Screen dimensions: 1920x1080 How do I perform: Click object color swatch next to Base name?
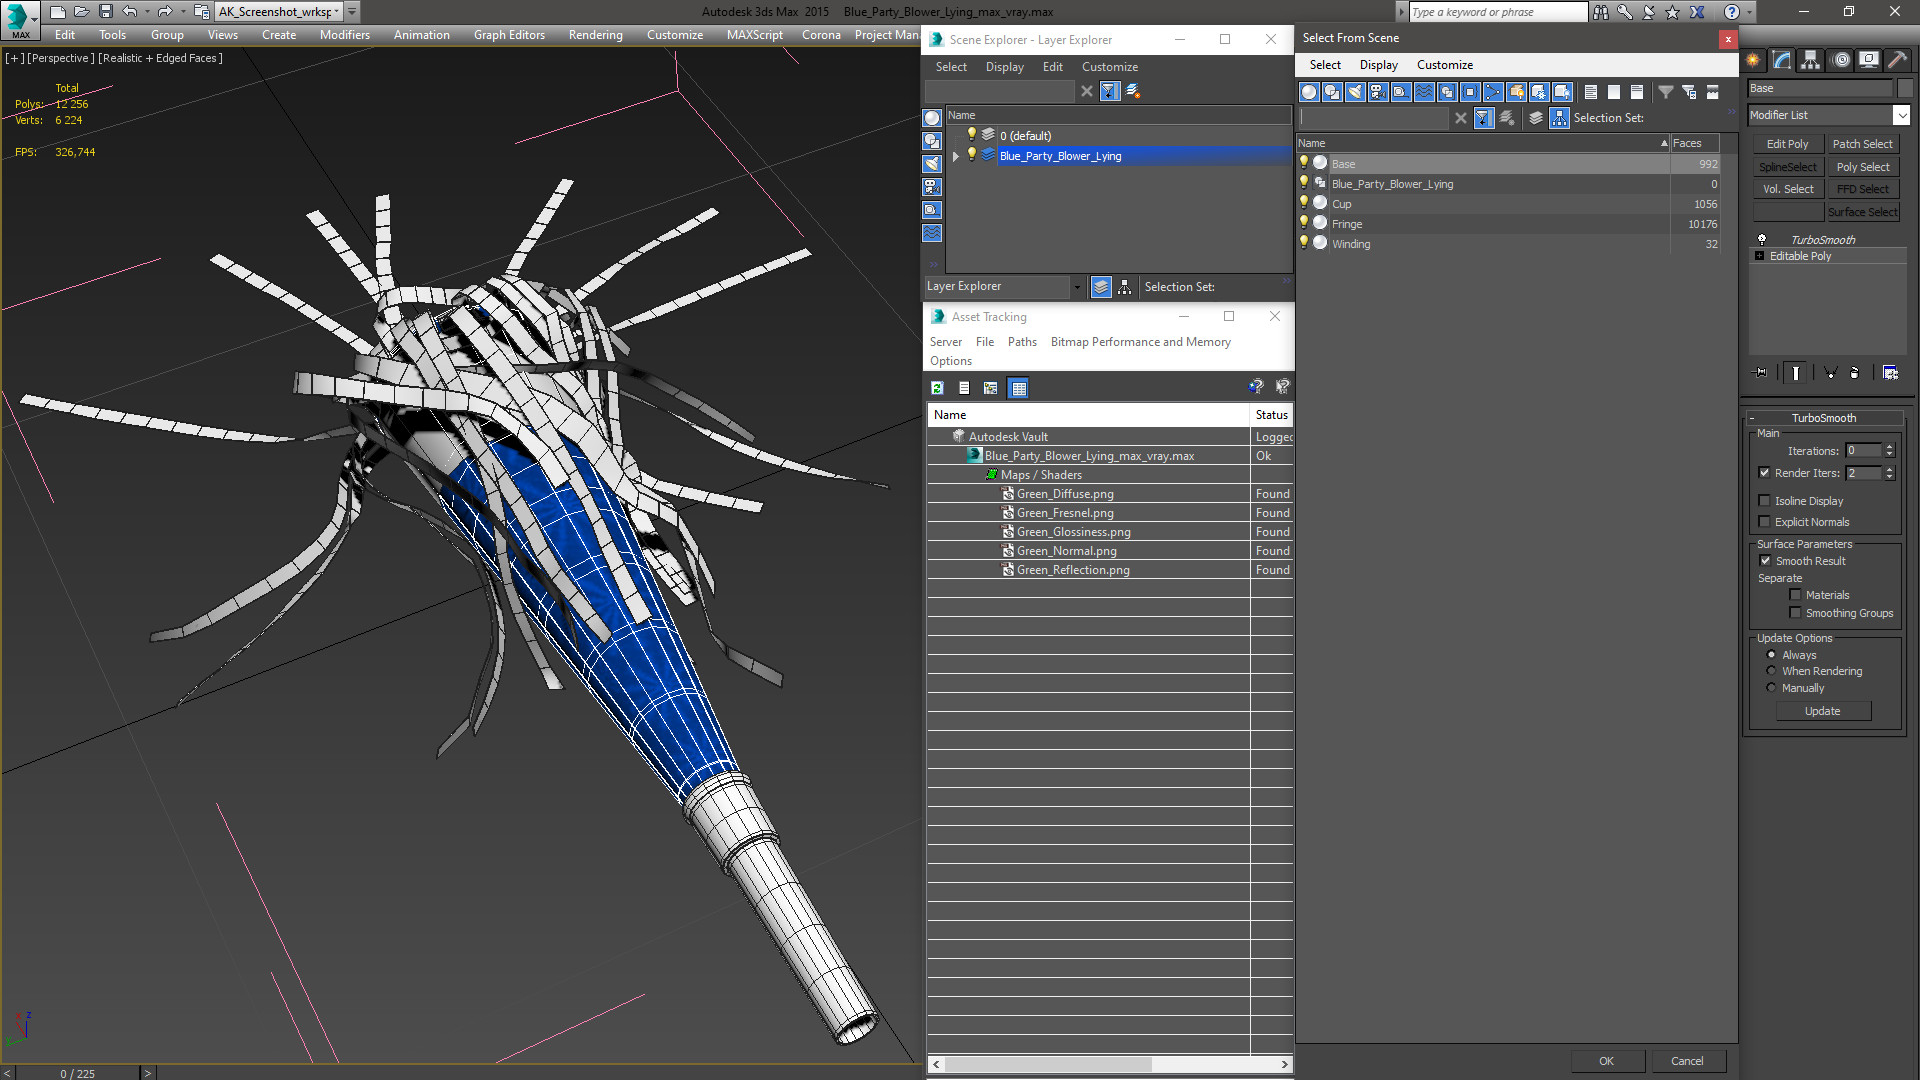1906,88
